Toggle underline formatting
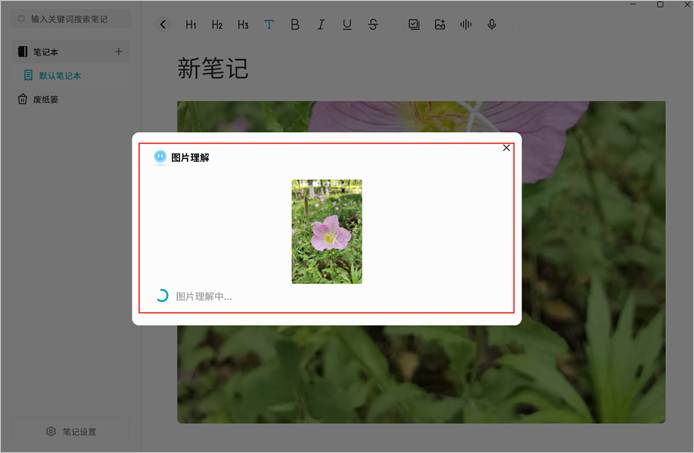Image resolution: width=694 pixels, height=453 pixels. pos(347,25)
